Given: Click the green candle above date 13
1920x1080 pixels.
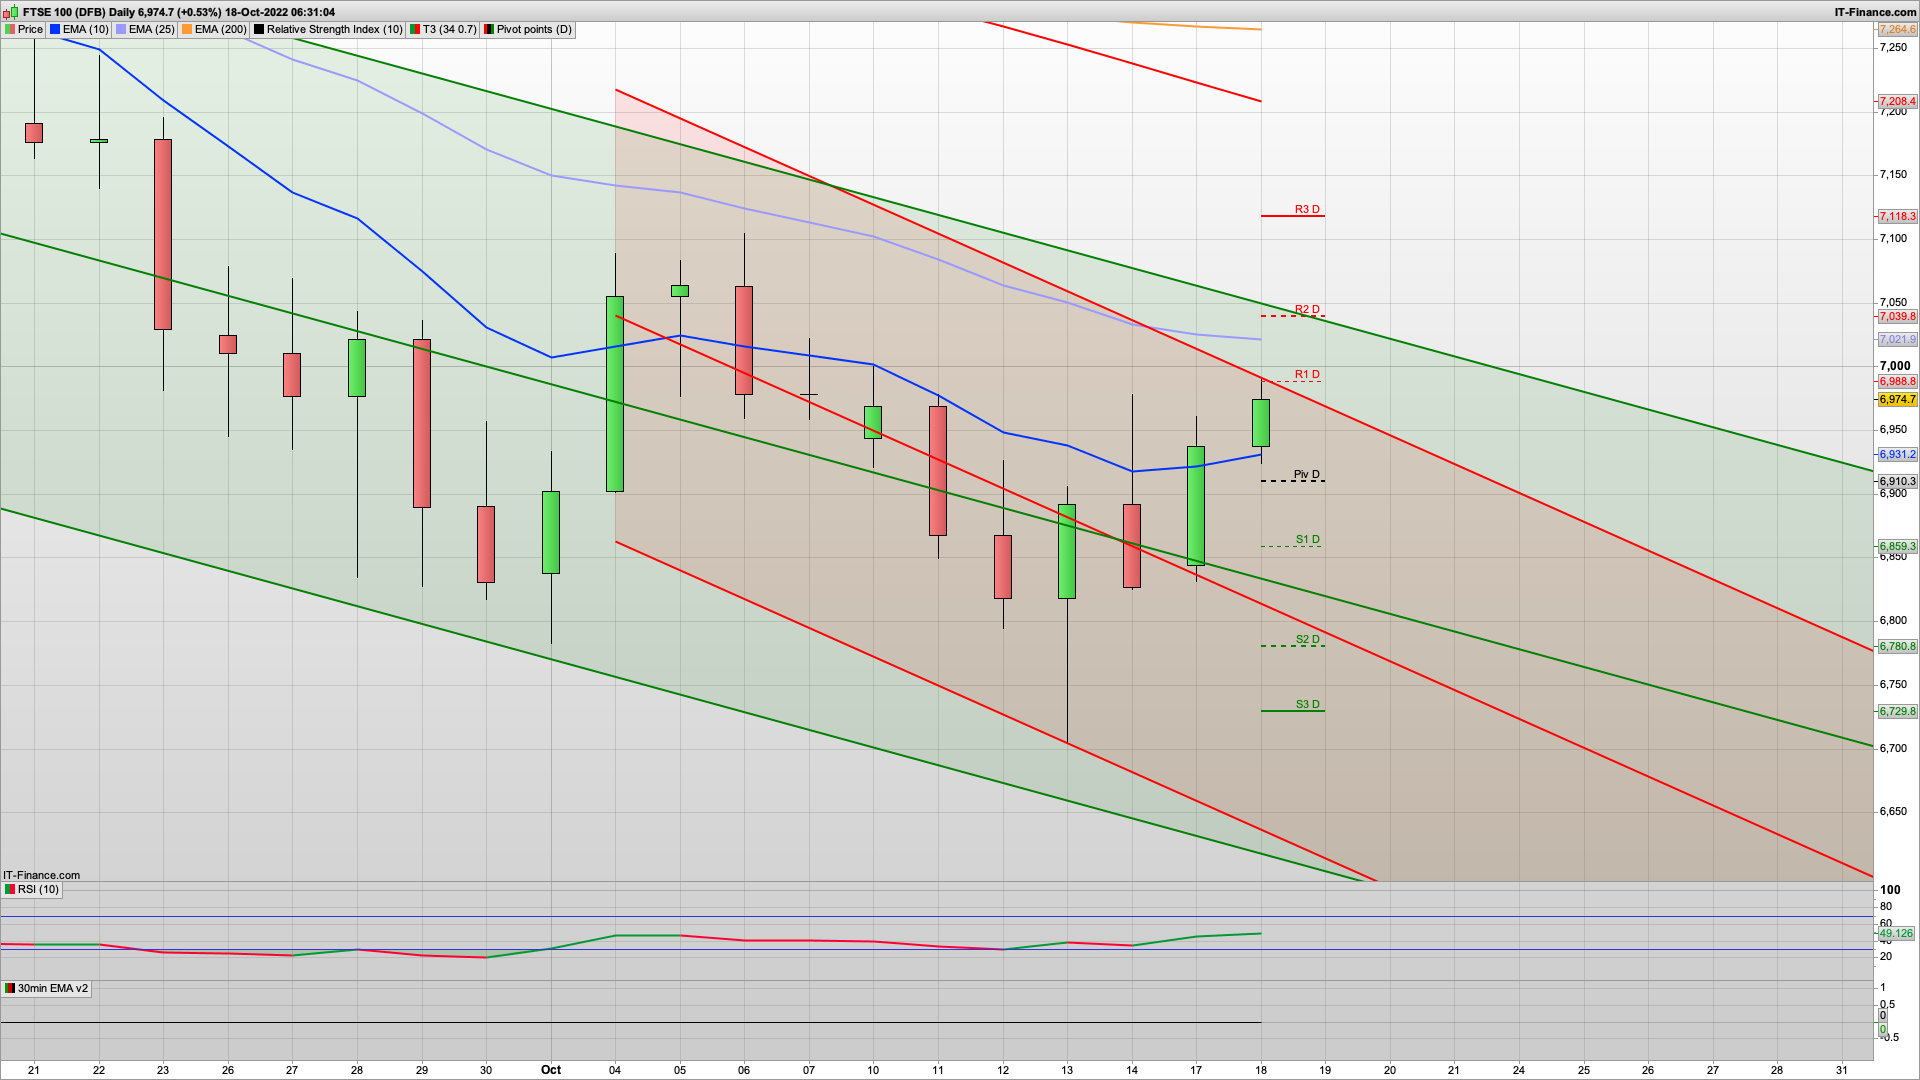Looking at the screenshot, I should (1067, 551).
